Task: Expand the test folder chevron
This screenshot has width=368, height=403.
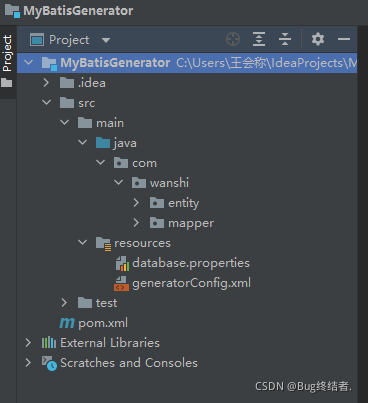Action: tap(64, 302)
